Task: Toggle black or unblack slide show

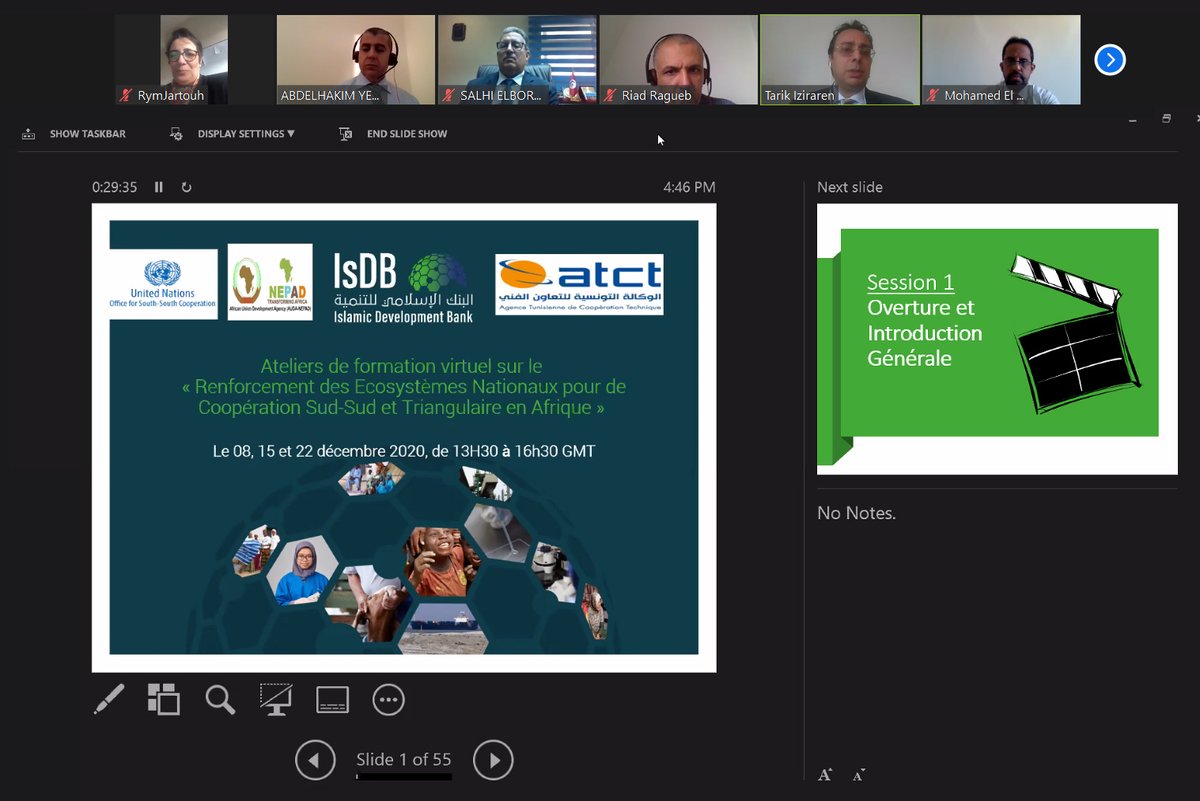Action: click(276, 699)
